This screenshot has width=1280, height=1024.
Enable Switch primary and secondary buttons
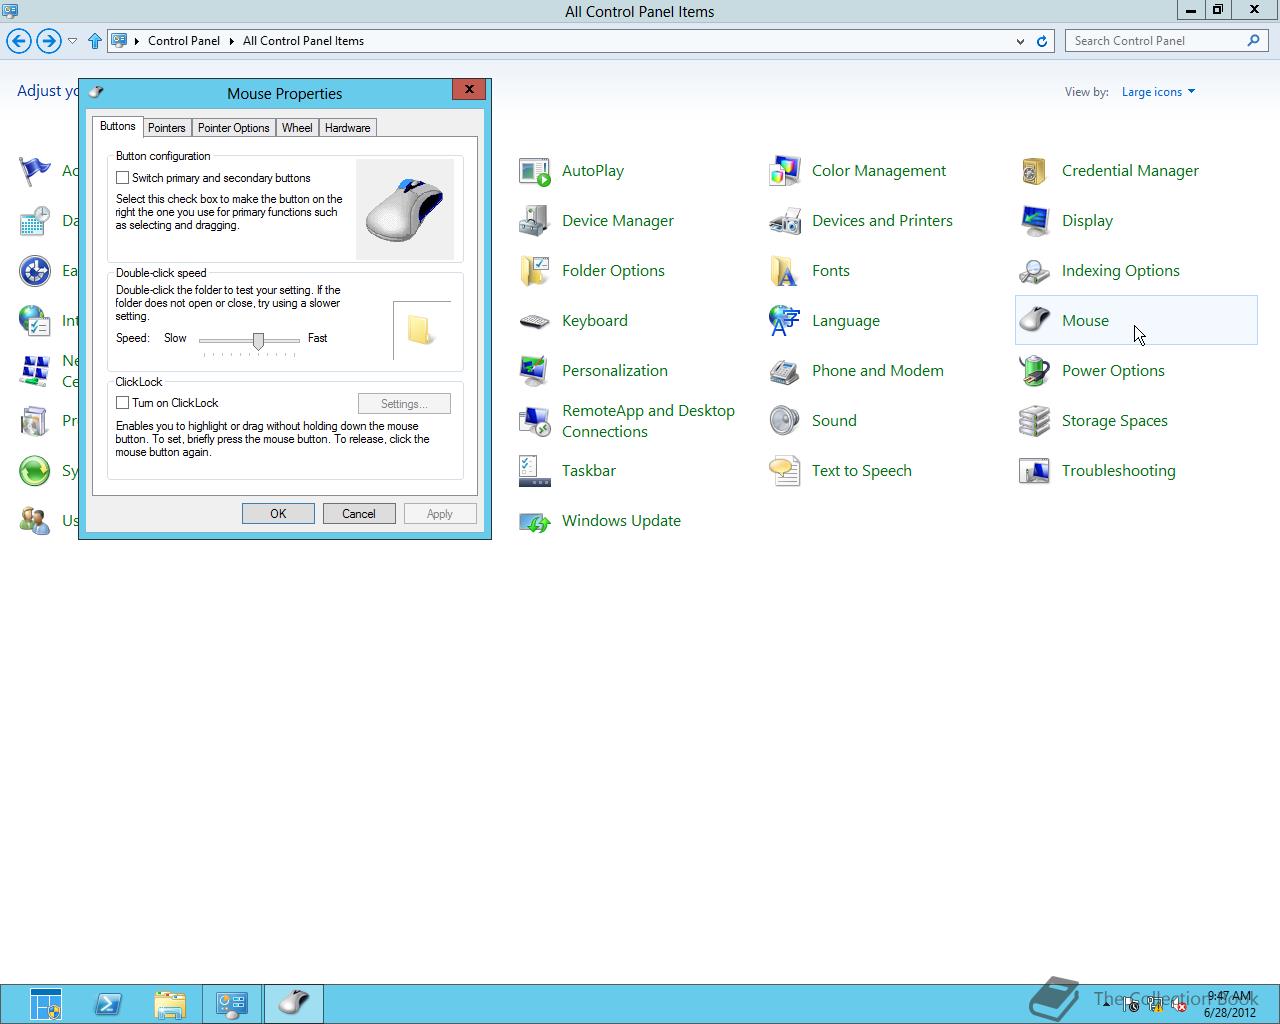point(123,178)
